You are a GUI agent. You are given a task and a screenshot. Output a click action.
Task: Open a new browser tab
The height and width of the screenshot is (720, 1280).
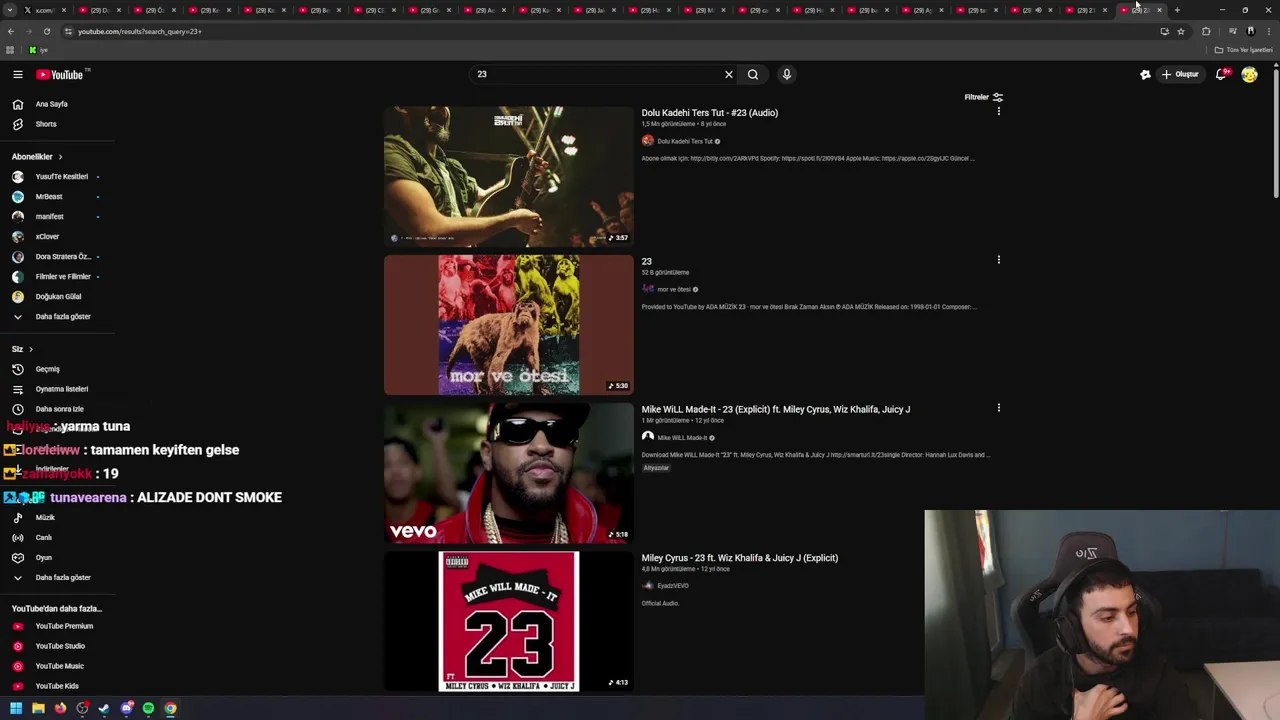pos(1177,10)
